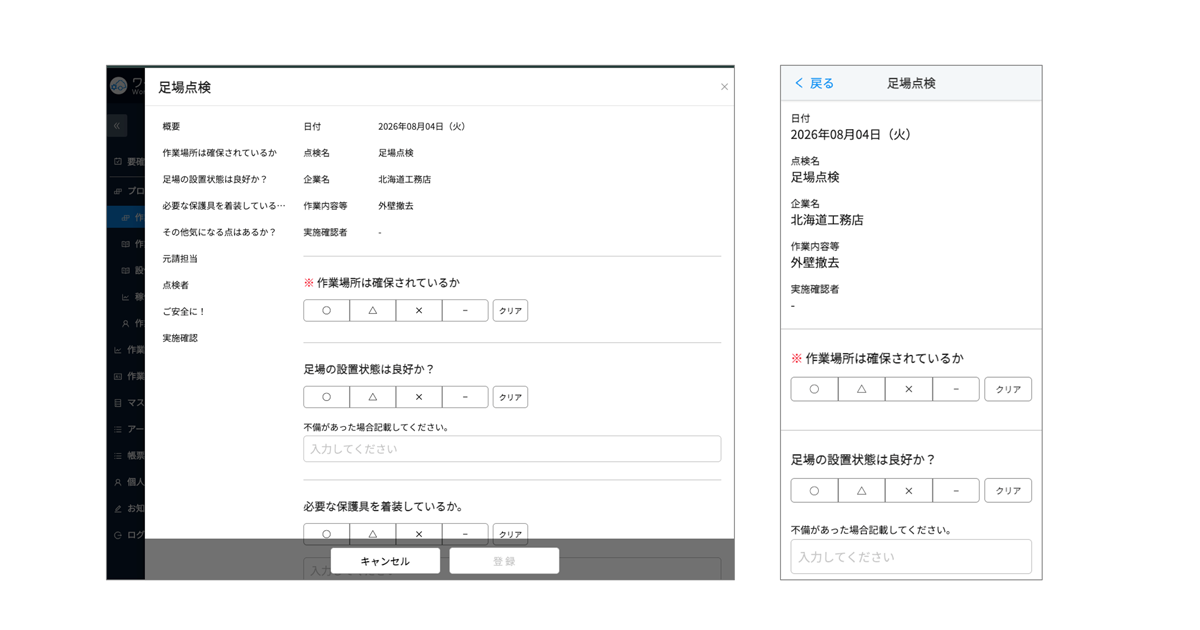This screenshot has height=630, width=1200.
Task: Jump to 実施確認 section in left navigation
Action: pyautogui.click(x=180, y=338)
